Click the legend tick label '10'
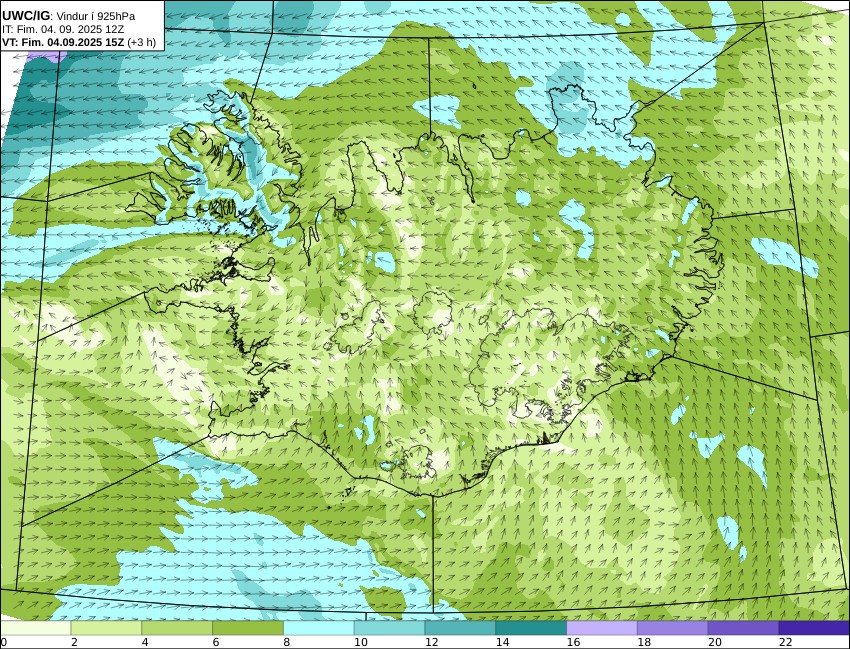Screen dimensions: 850x649 coord(360,642)
